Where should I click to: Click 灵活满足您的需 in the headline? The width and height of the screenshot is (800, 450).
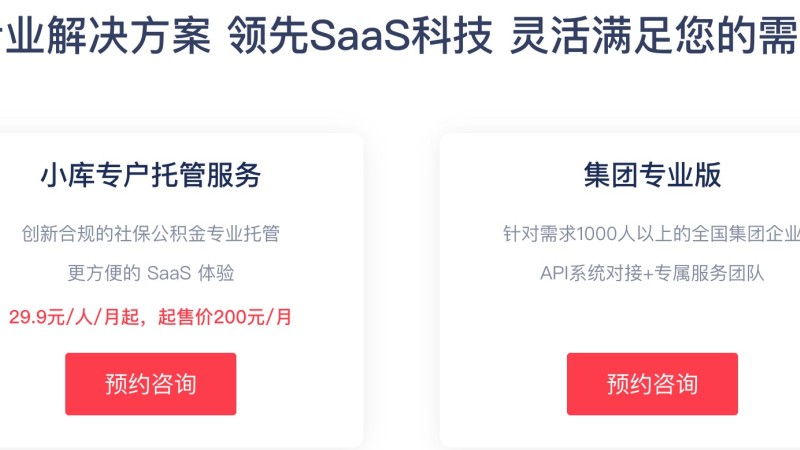click(x=655, y=36)
